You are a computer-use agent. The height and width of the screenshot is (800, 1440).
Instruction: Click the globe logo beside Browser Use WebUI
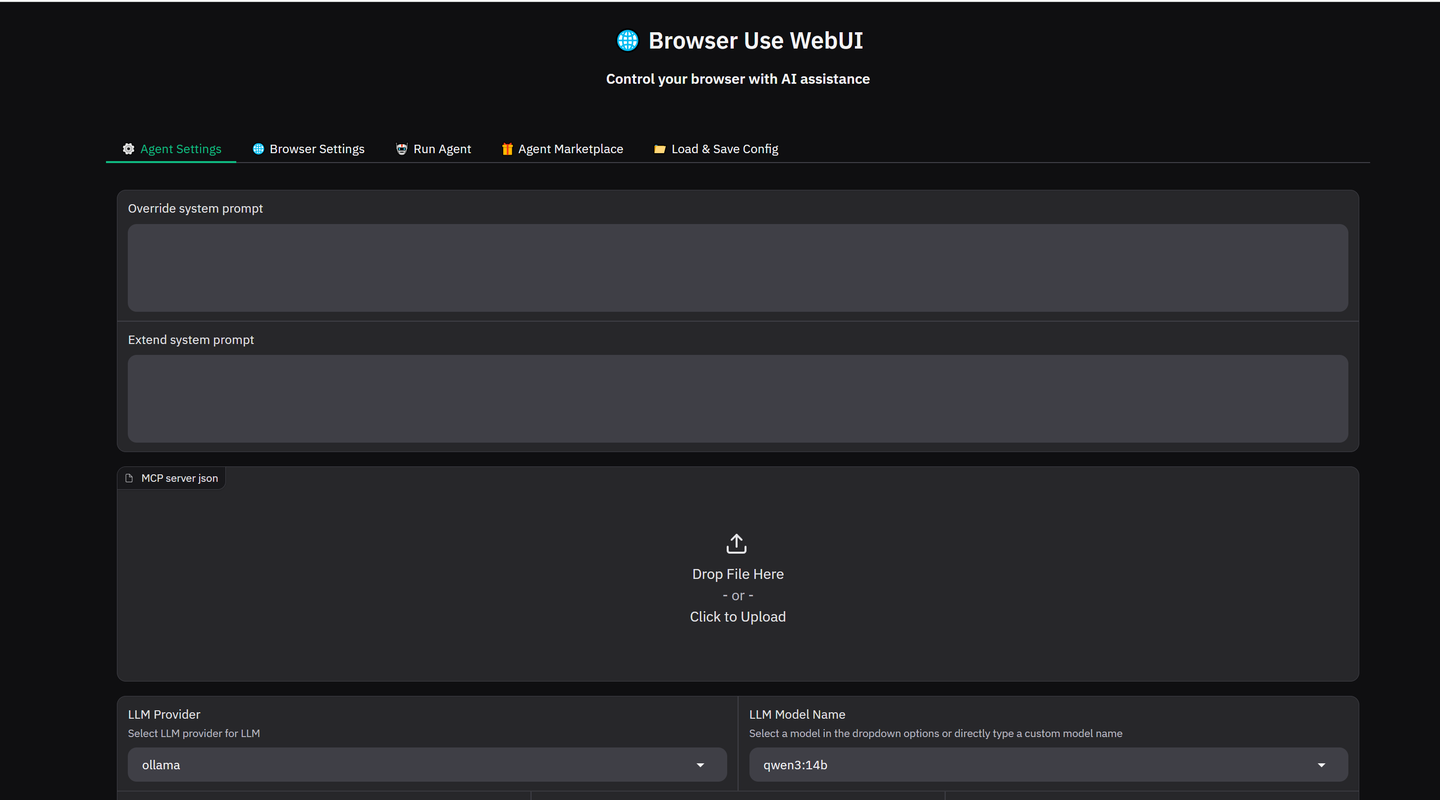click(x=627, y=41)
